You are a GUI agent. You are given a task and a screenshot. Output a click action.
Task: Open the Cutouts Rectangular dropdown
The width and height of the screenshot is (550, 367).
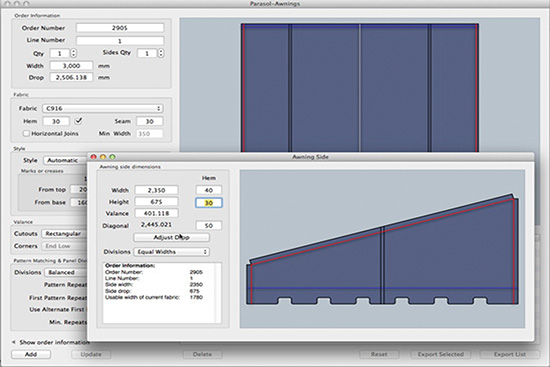[x=64, y=234]
